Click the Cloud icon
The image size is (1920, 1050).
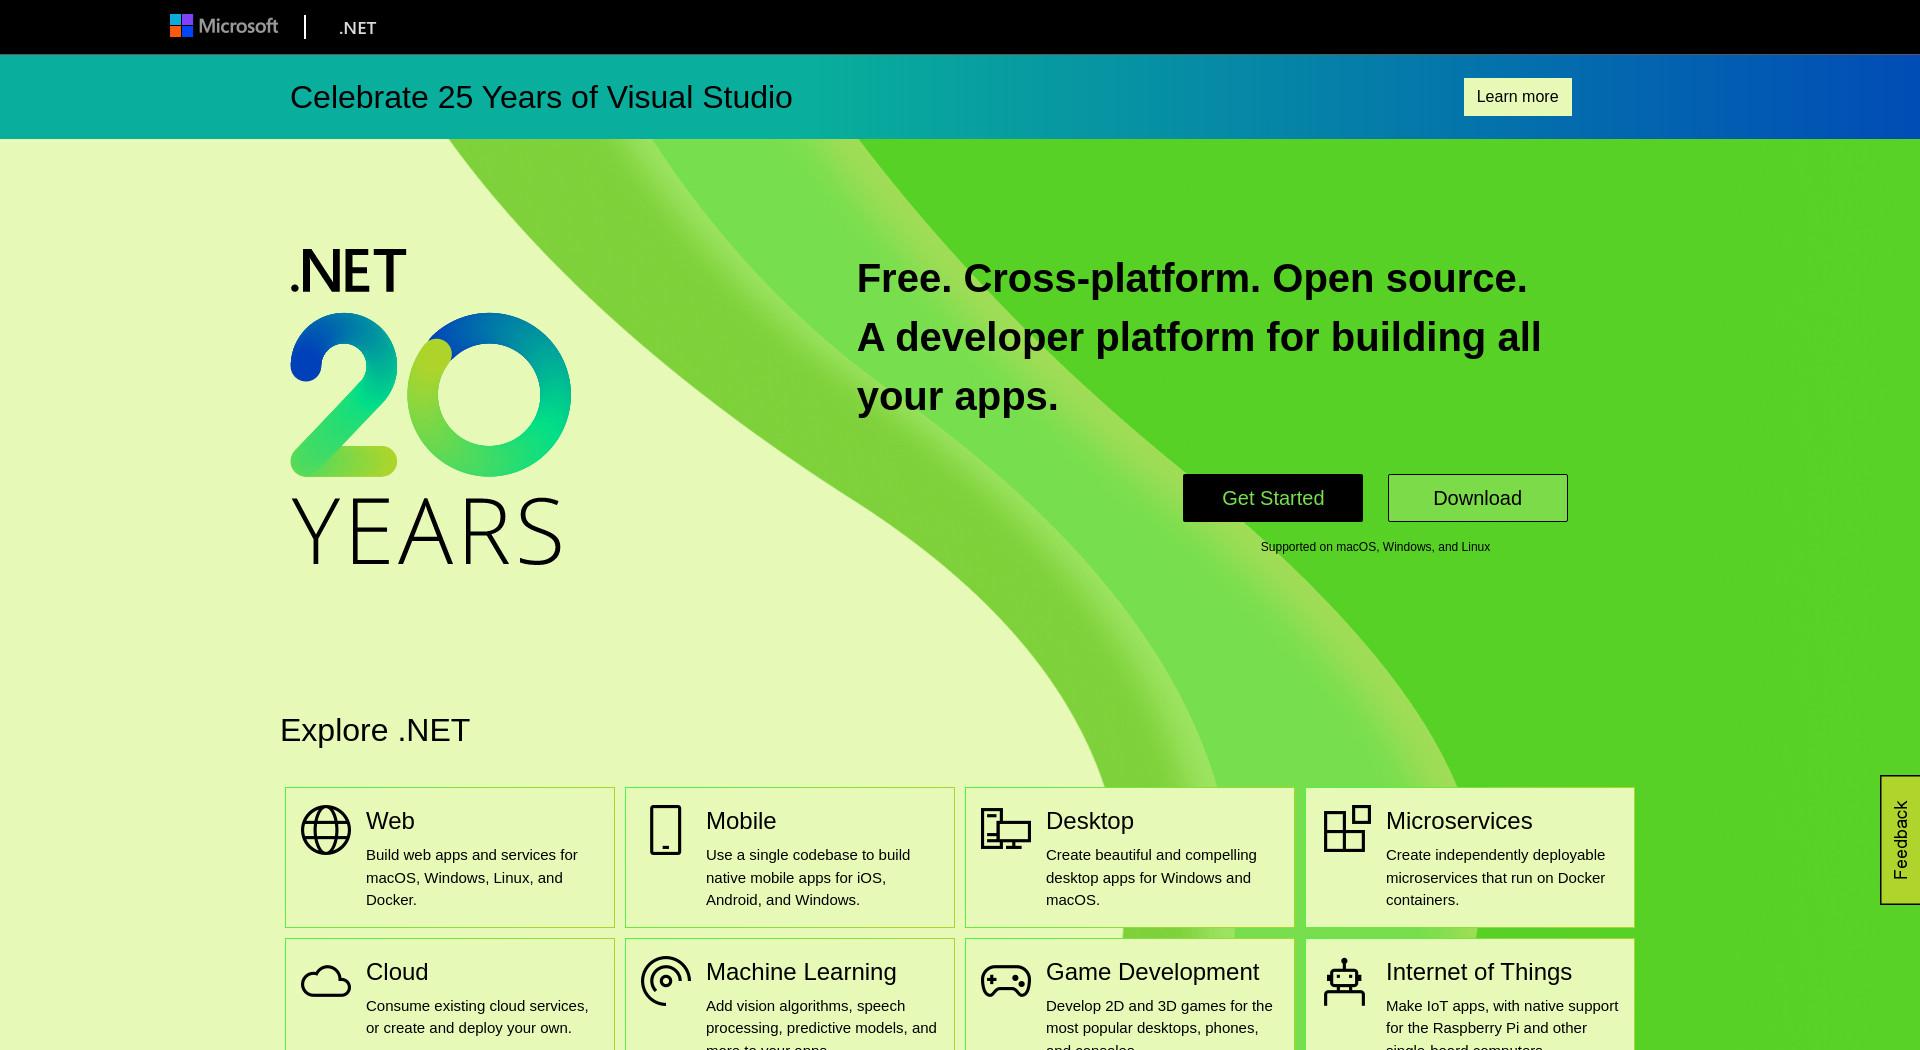(x=326, y=982)
